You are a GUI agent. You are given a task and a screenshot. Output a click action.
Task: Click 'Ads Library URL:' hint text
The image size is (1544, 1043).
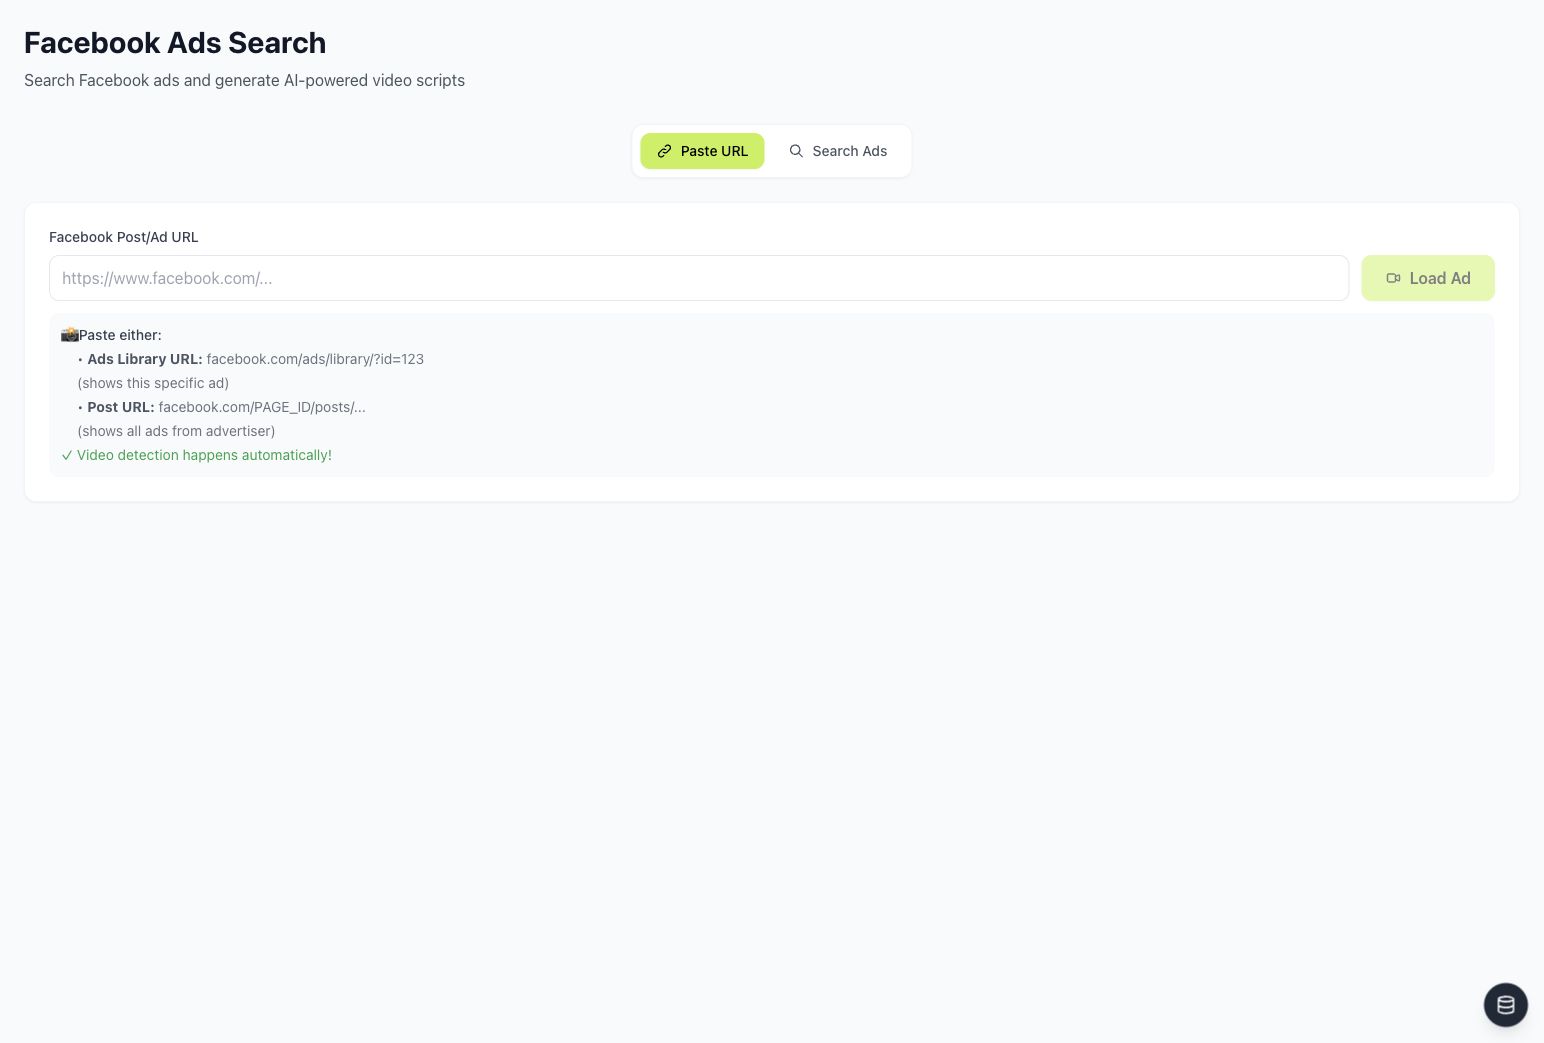(x=145, y=359)
